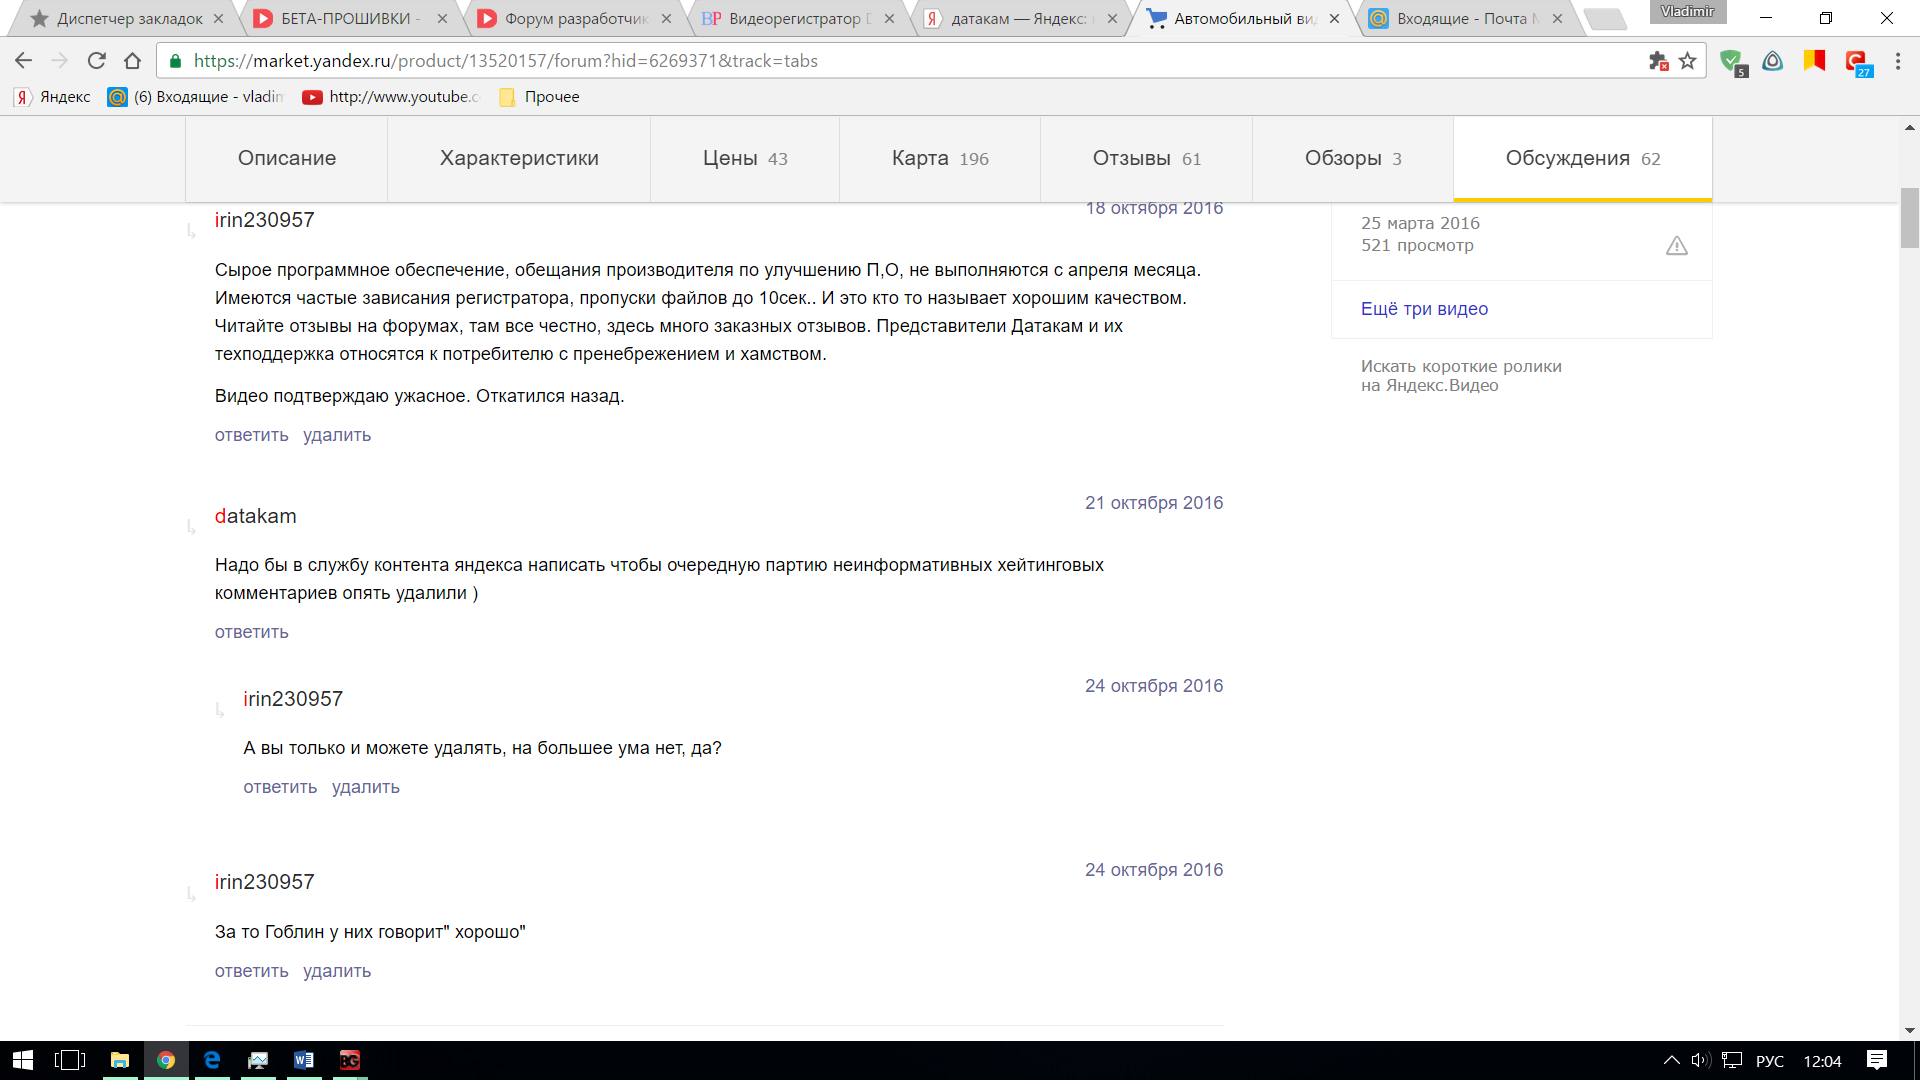1920x1080 pixels.
Task: Open Microsoft Edge from the taskbar
Action: [212, 1060]
